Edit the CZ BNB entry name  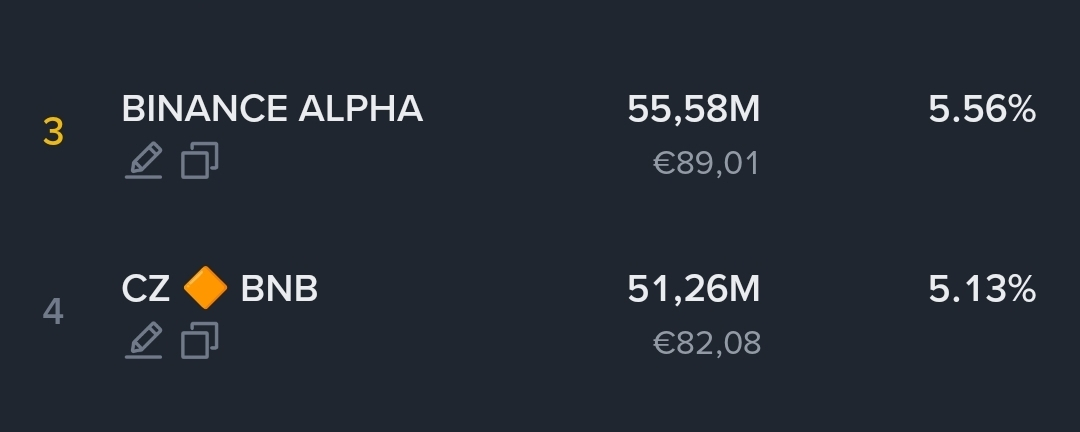point(143,340)
